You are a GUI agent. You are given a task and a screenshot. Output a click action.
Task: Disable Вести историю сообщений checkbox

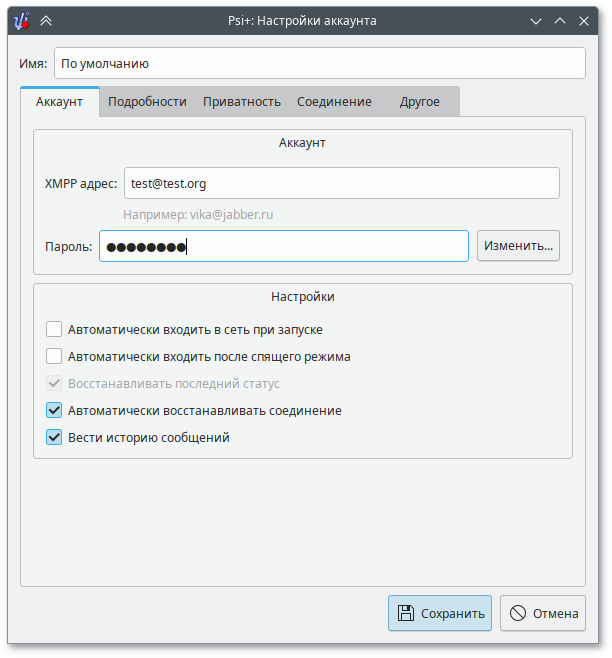(x=54, y=437)
